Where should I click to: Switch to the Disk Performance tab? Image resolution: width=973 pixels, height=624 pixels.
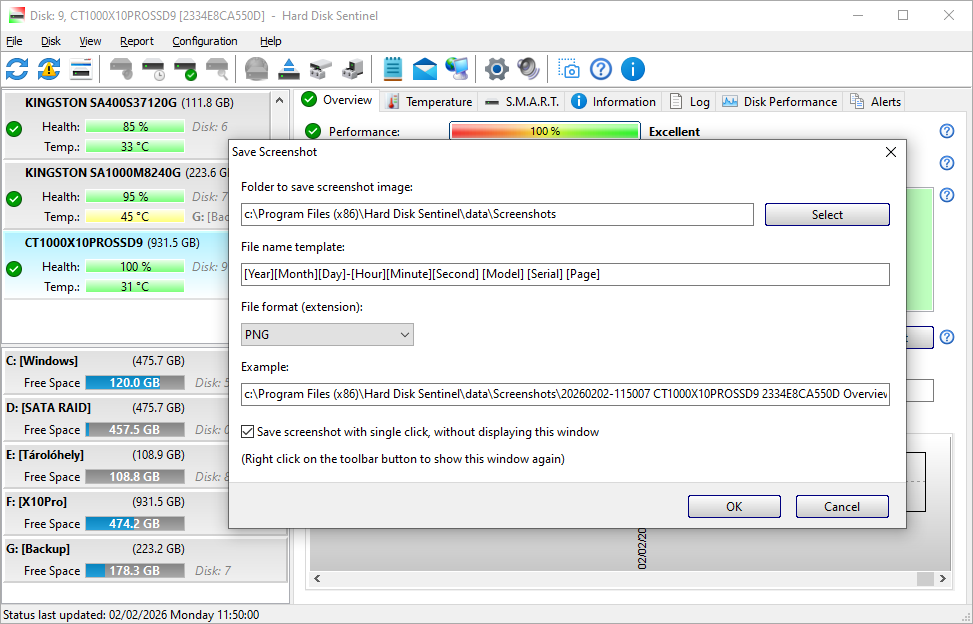(779, 102)
